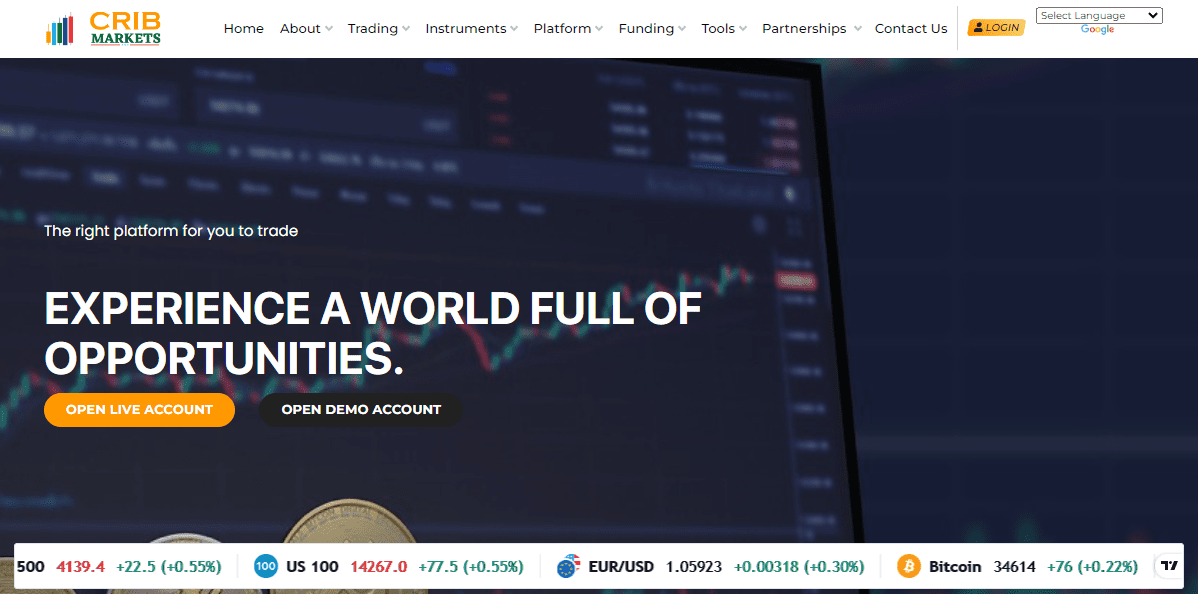Click OPEN DEMO ACCOUNT button
Screen dimensions: 1198x594
(x=361, y=410)
